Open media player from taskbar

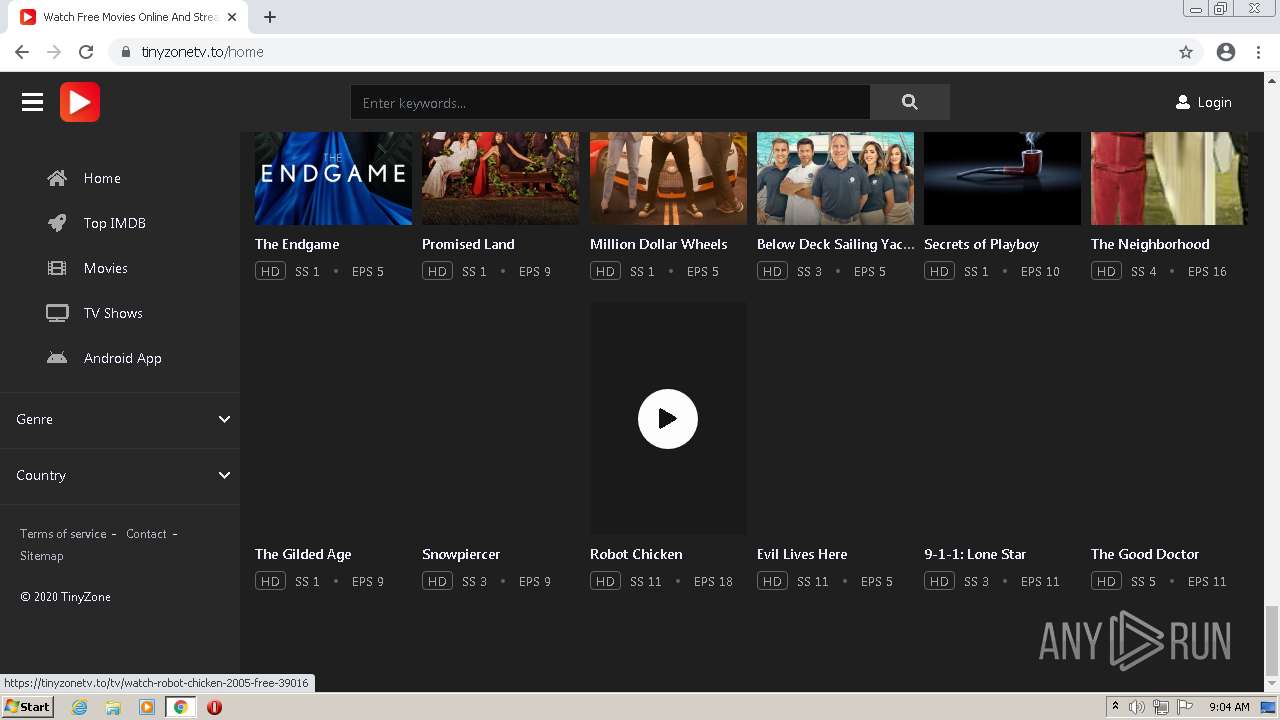tap(147, 707)
